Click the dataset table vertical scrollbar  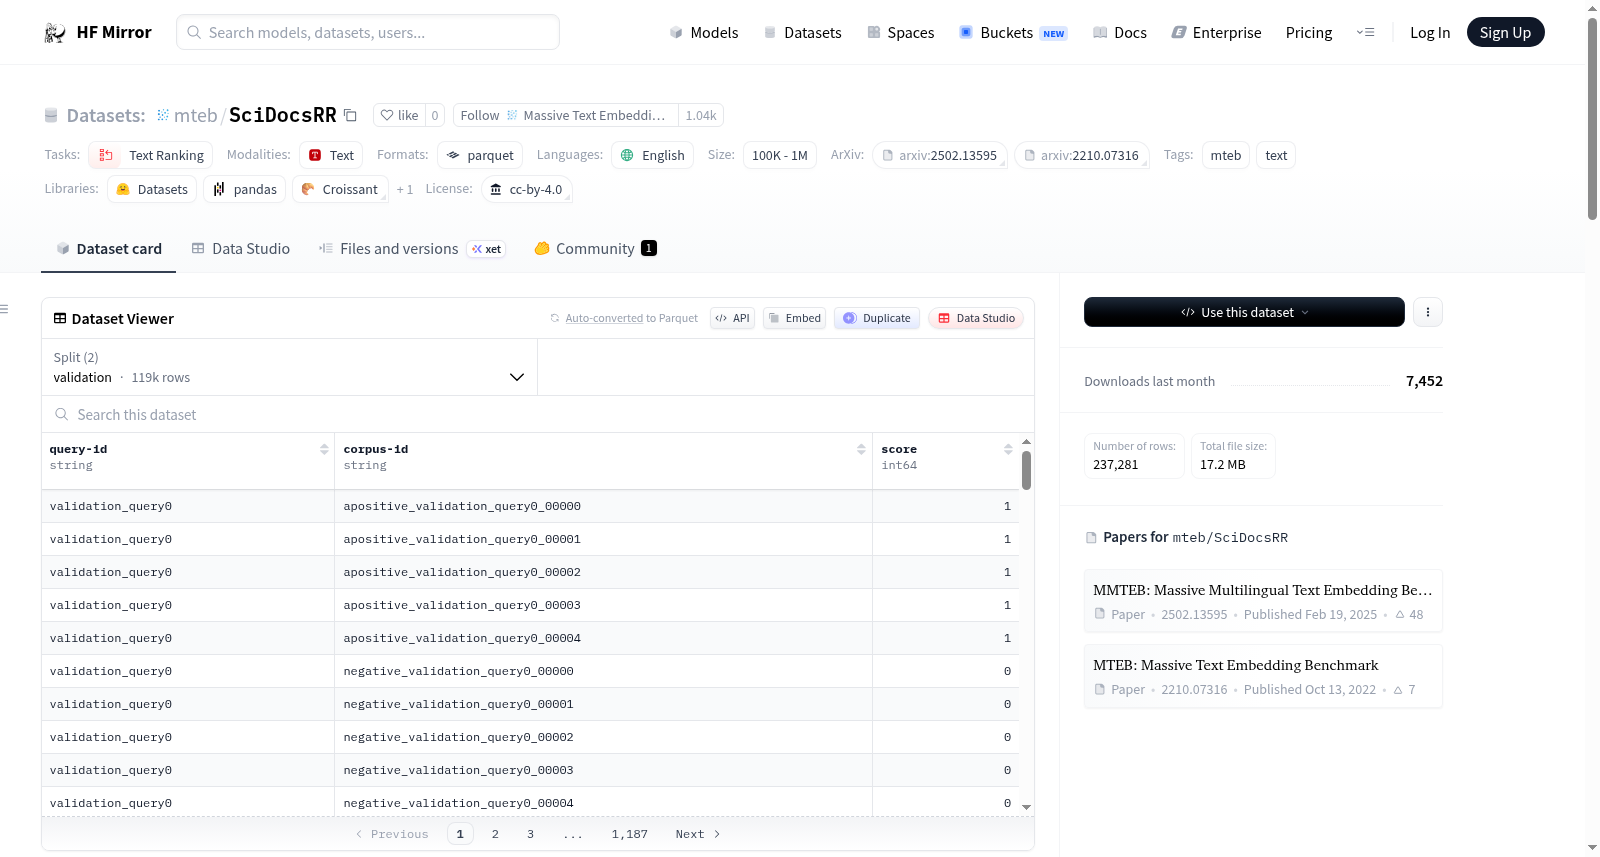click(1026, 470)
